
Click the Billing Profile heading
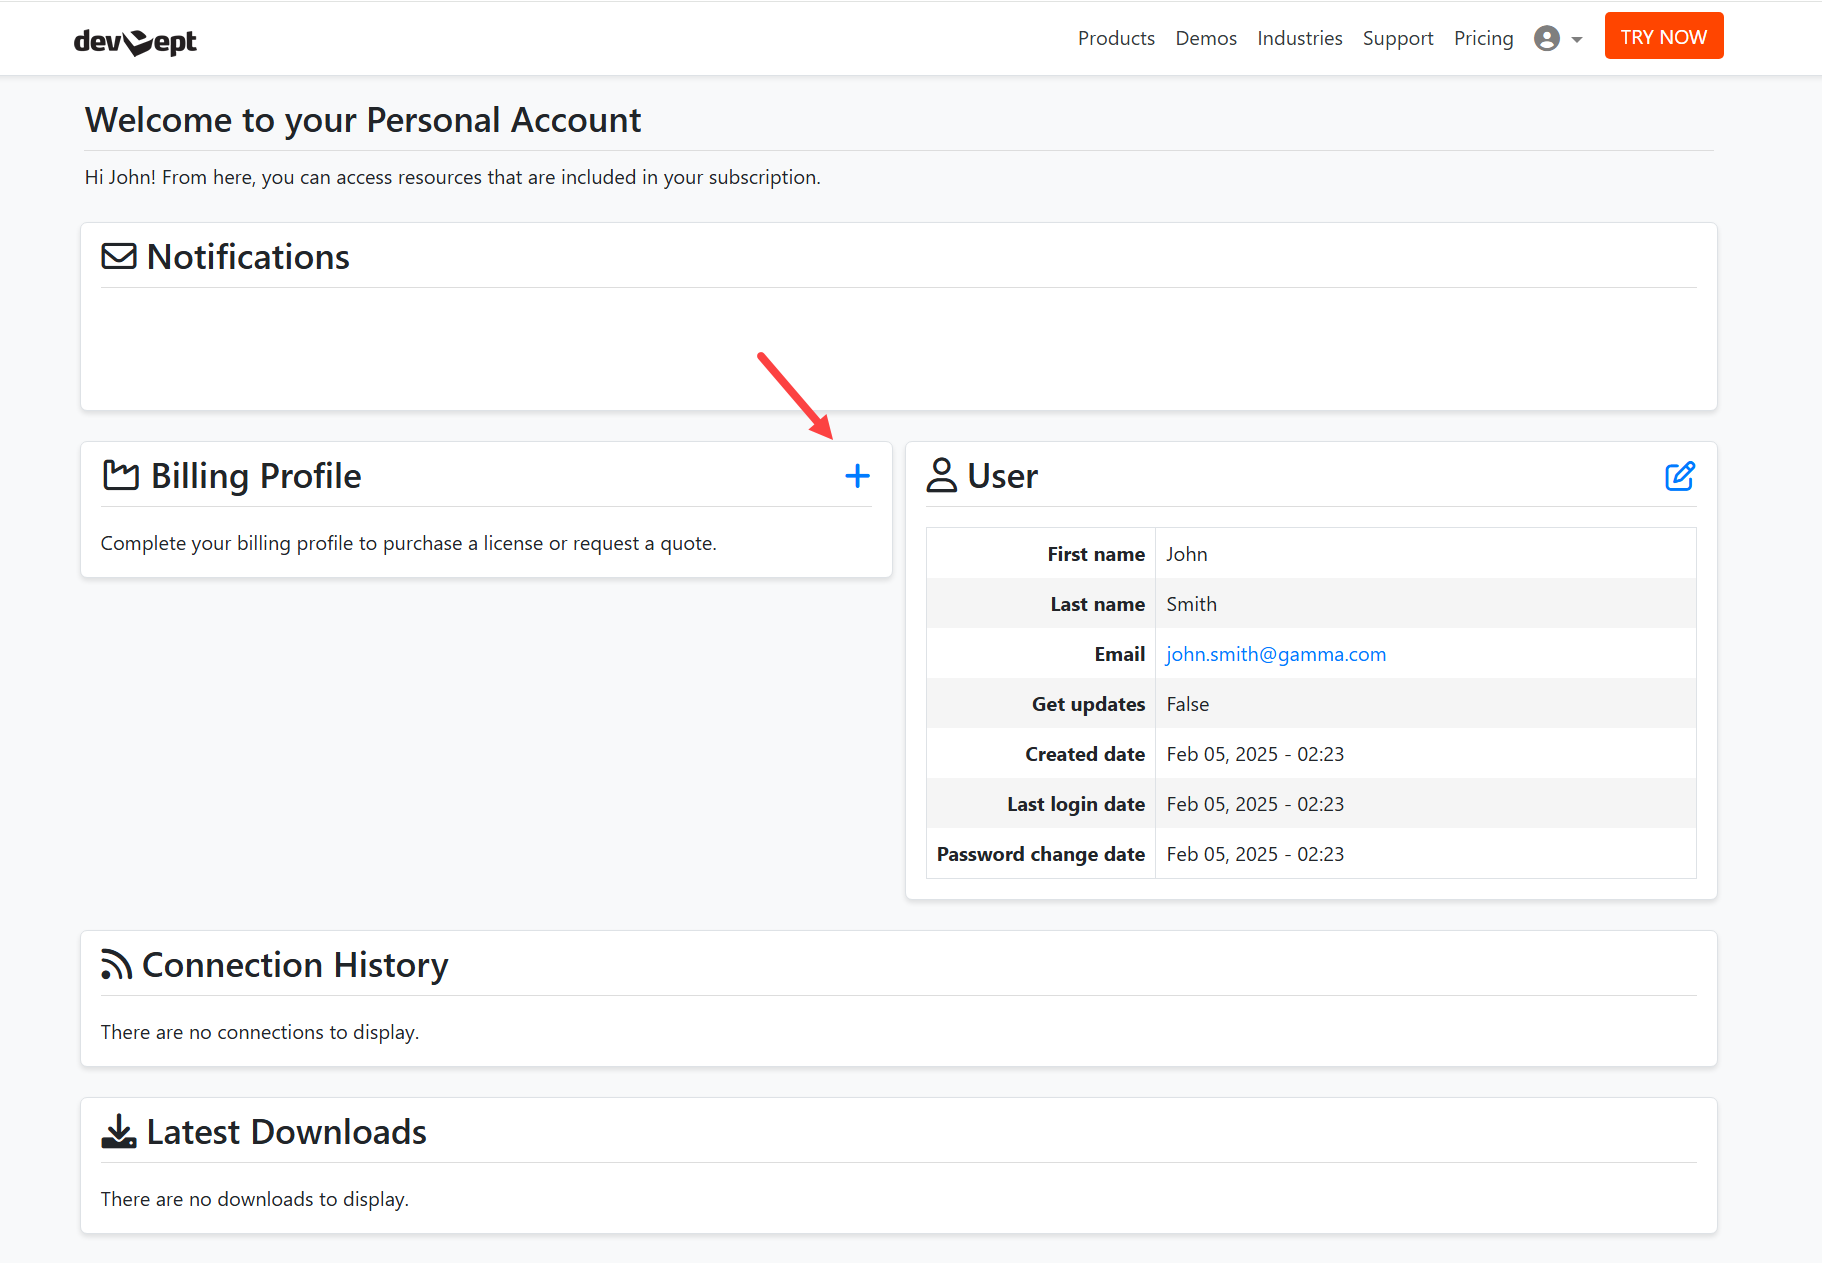[x=256, y=476]
